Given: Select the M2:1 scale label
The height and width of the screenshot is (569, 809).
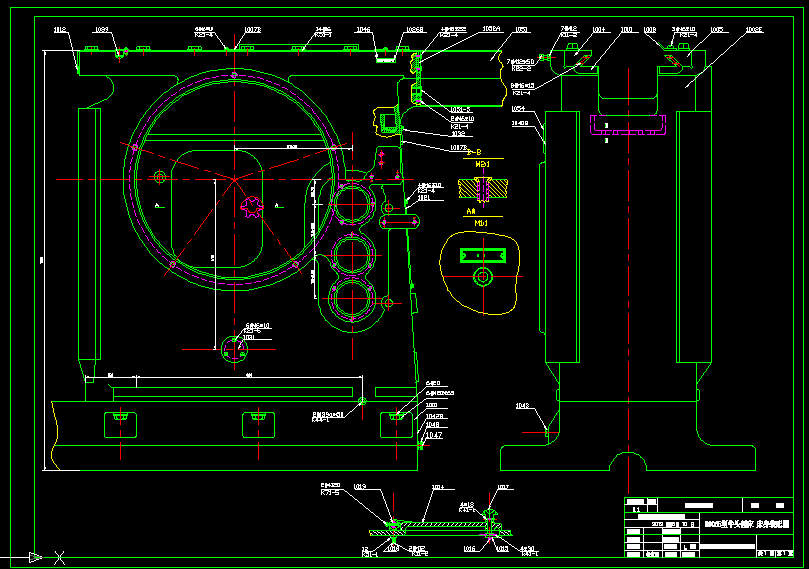Looking at the screenshot, I should coord(482,165).
